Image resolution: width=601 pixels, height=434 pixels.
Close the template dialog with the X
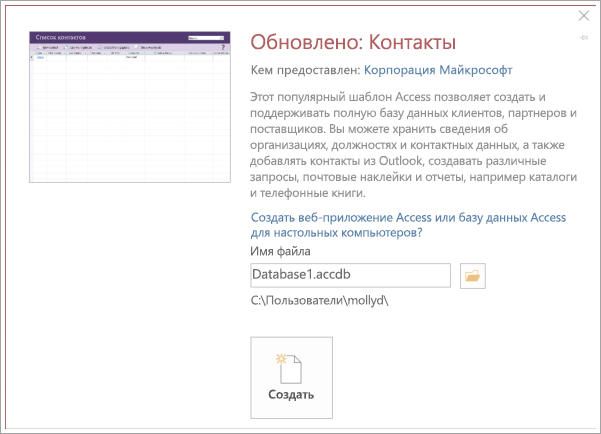(584, 16)
